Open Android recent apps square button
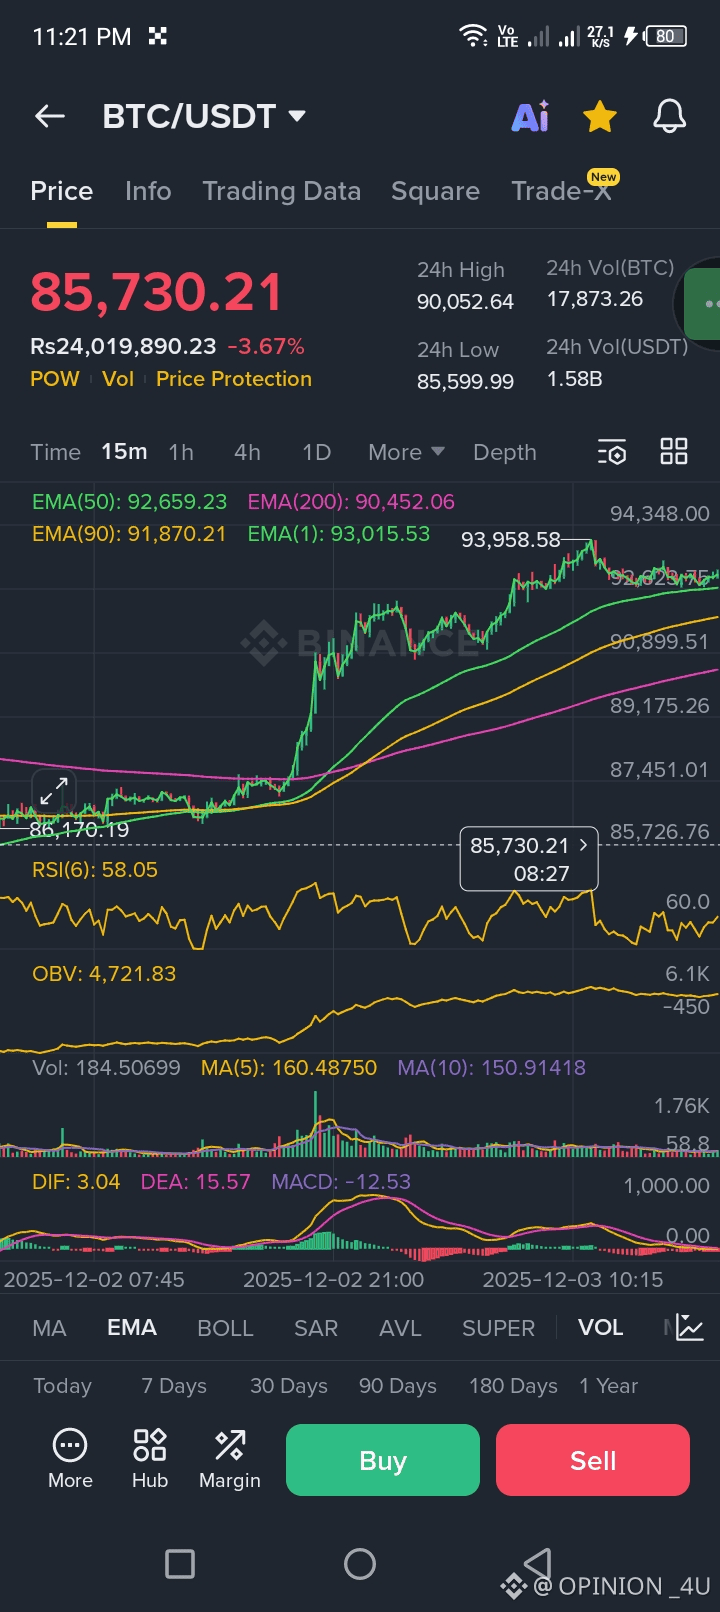 click(180, 1564)
